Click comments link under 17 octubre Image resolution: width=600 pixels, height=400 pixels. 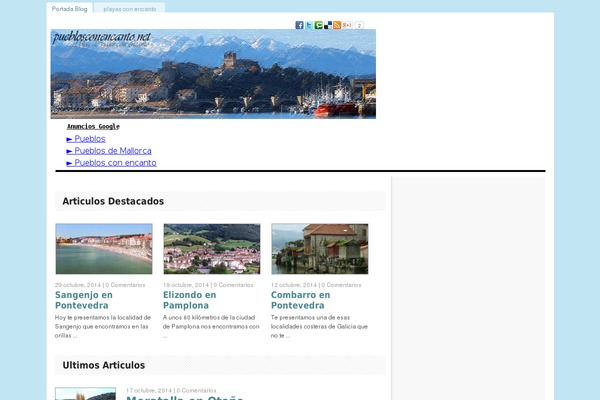tap(196, 390)
